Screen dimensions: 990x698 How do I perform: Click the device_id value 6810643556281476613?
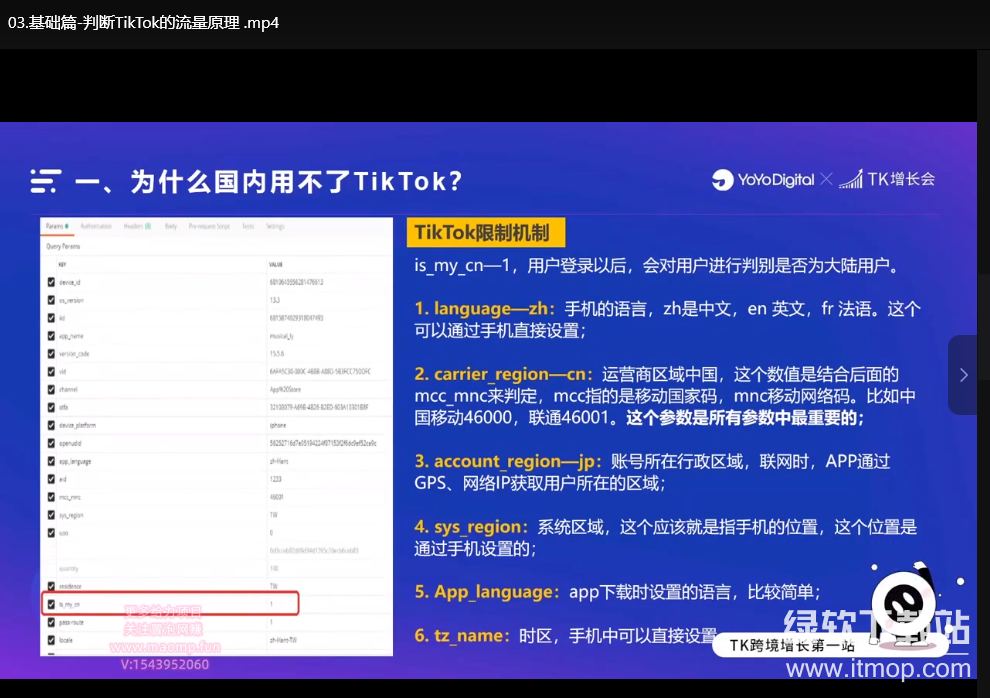tap(296, 282)
